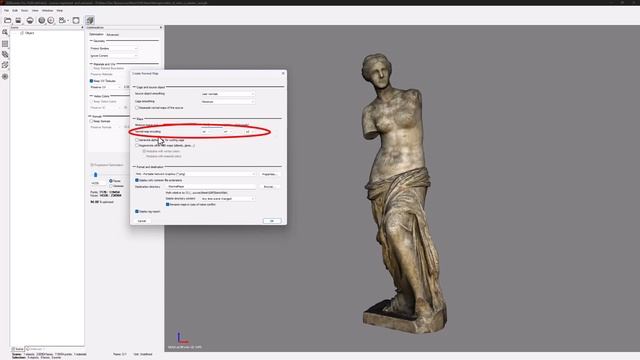The width and height of the screenshot is (640, 360).
Task: Click Cancel in Create Normal Map dialog
Action: click(142, 221)
